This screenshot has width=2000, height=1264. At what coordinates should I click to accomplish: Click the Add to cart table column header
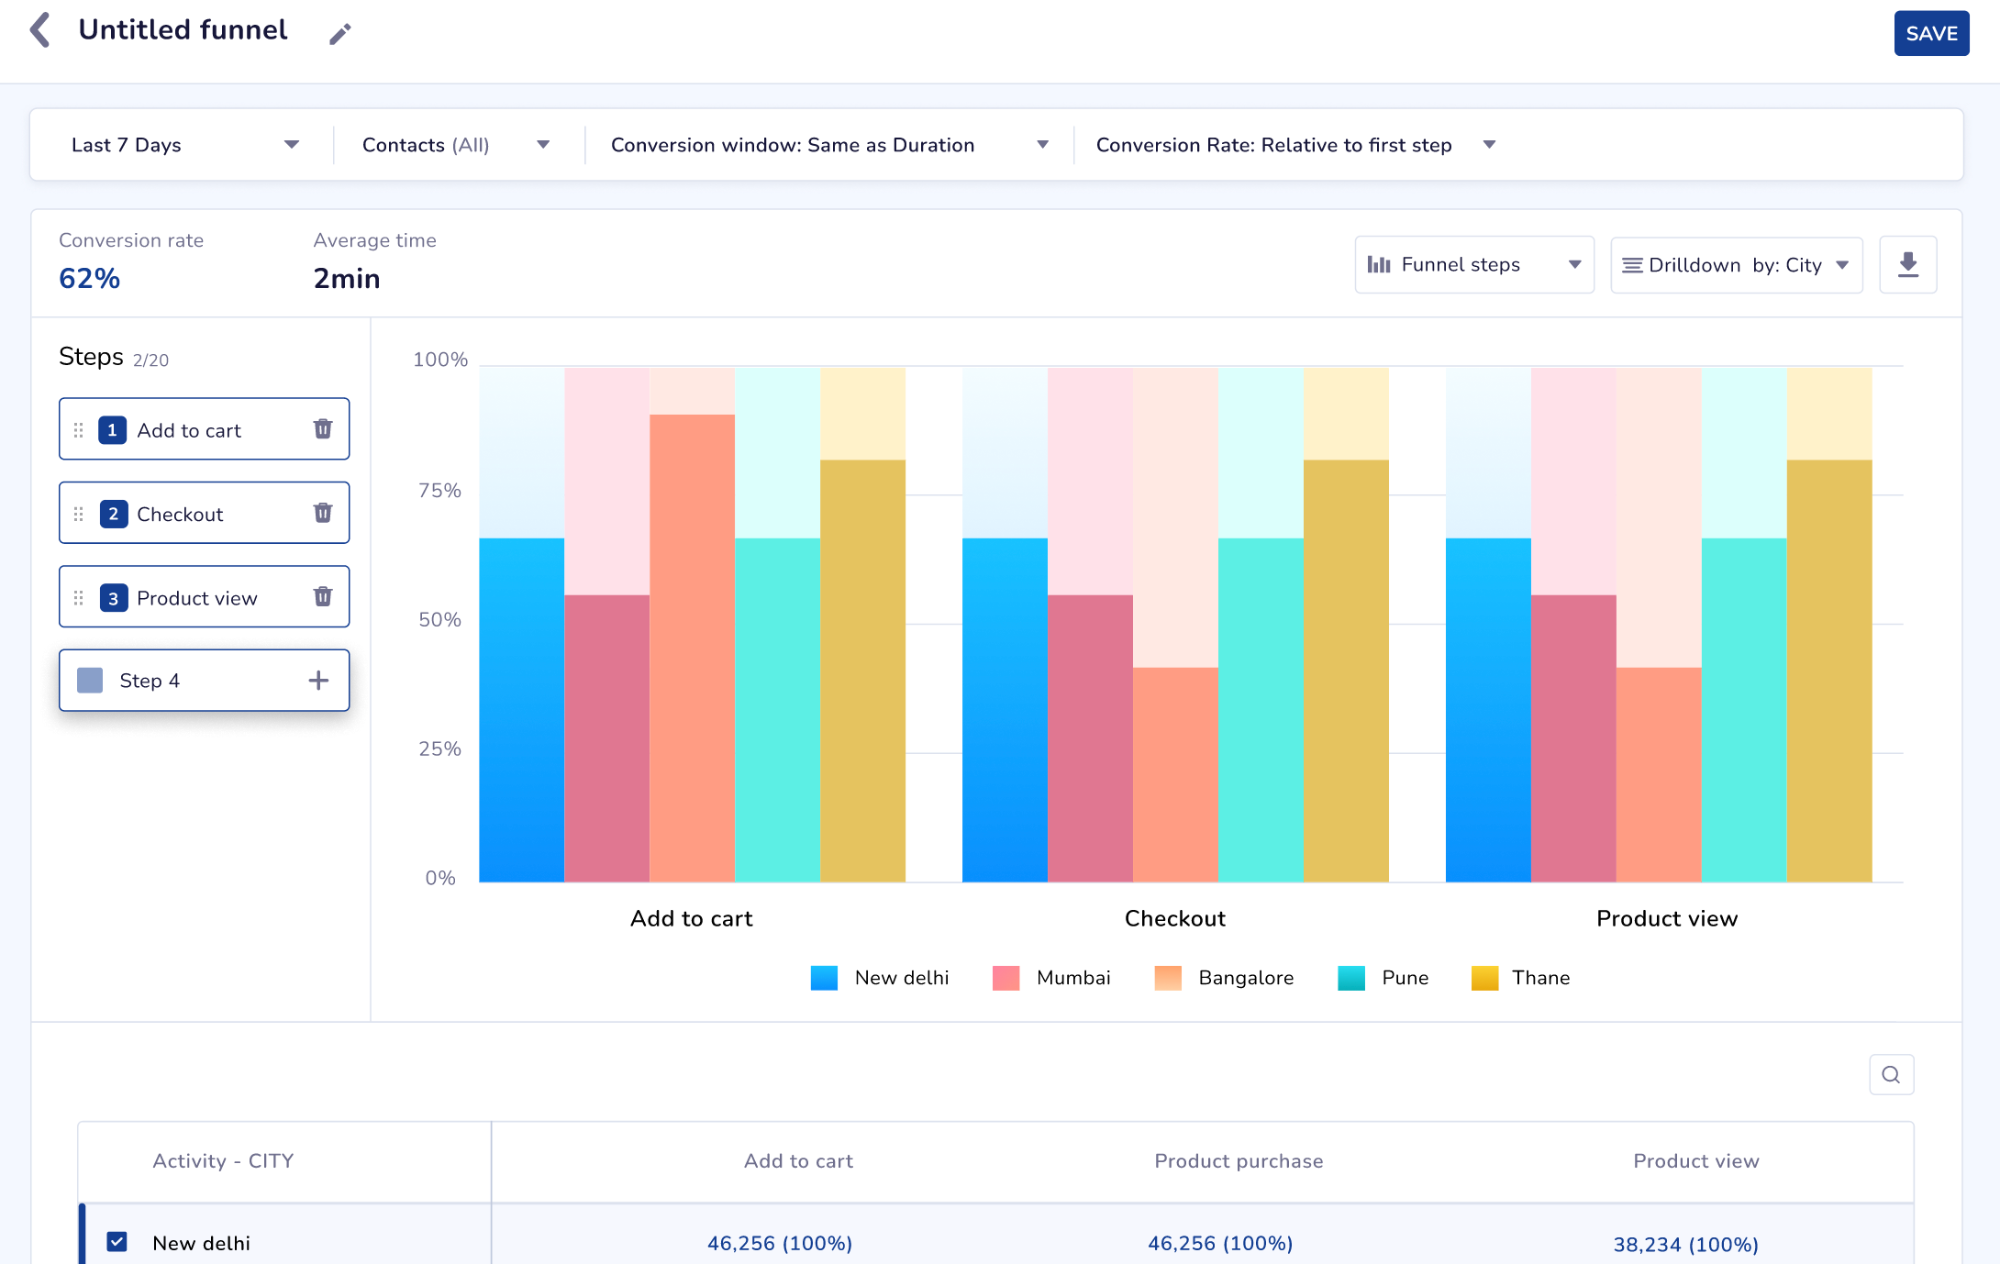click(798, 1161)
